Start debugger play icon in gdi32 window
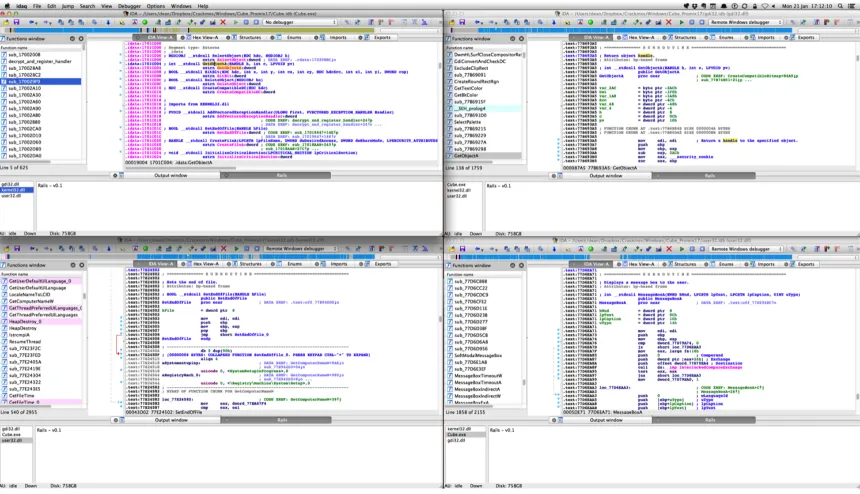The image size is (860, 494). click(681, 22)
